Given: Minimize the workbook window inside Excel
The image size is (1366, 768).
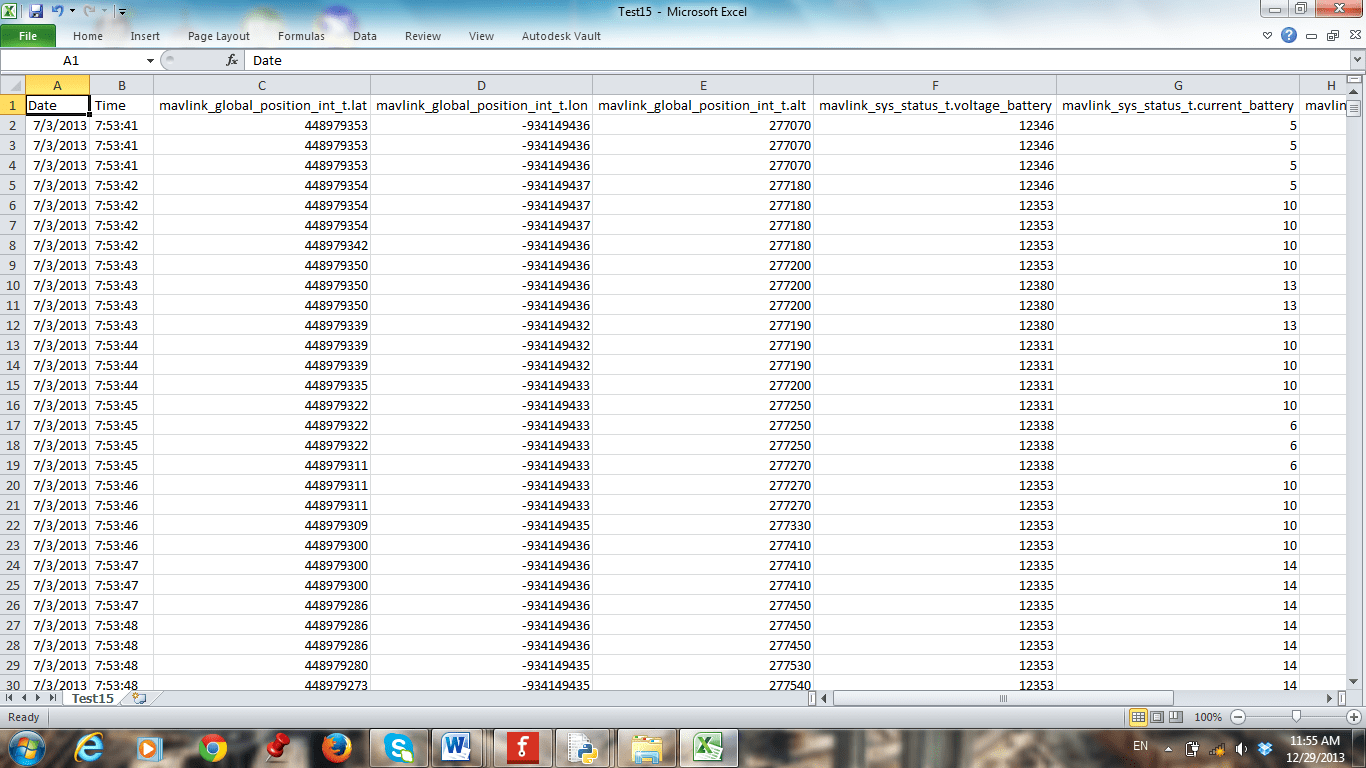Looking at the screenshot, I should (x=1312, y=36).
